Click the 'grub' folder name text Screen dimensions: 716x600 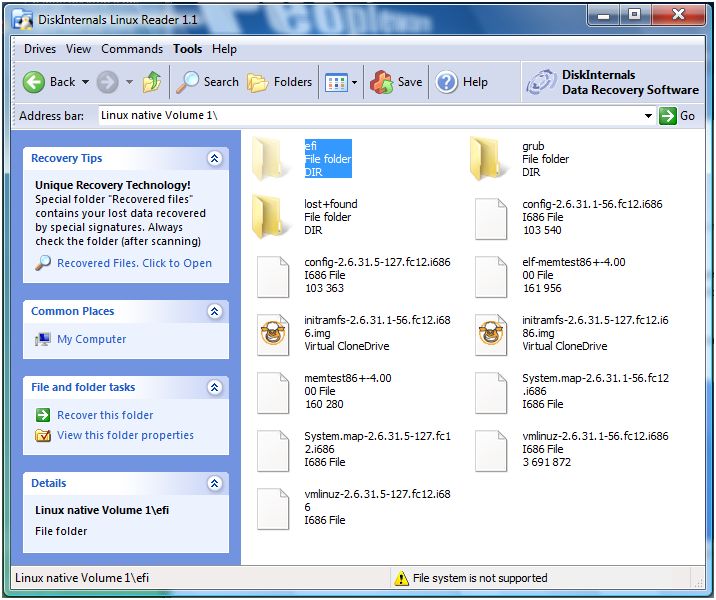[x=533, y=146]
